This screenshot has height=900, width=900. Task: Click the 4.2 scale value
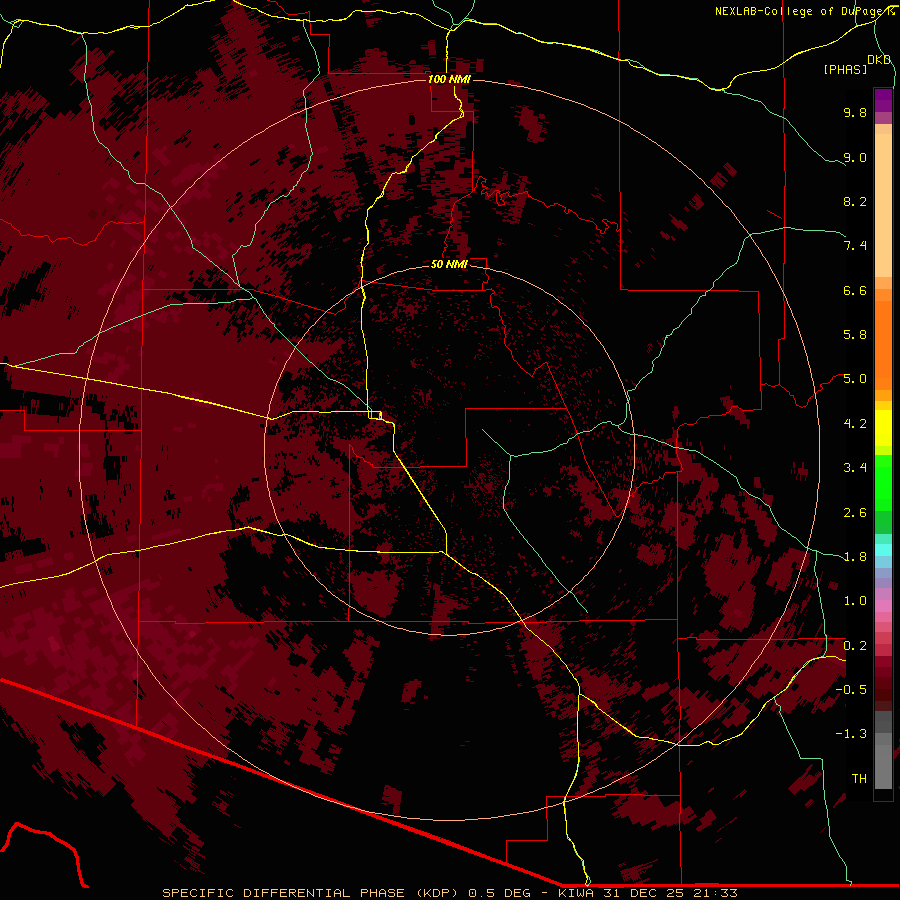[855, 424]
